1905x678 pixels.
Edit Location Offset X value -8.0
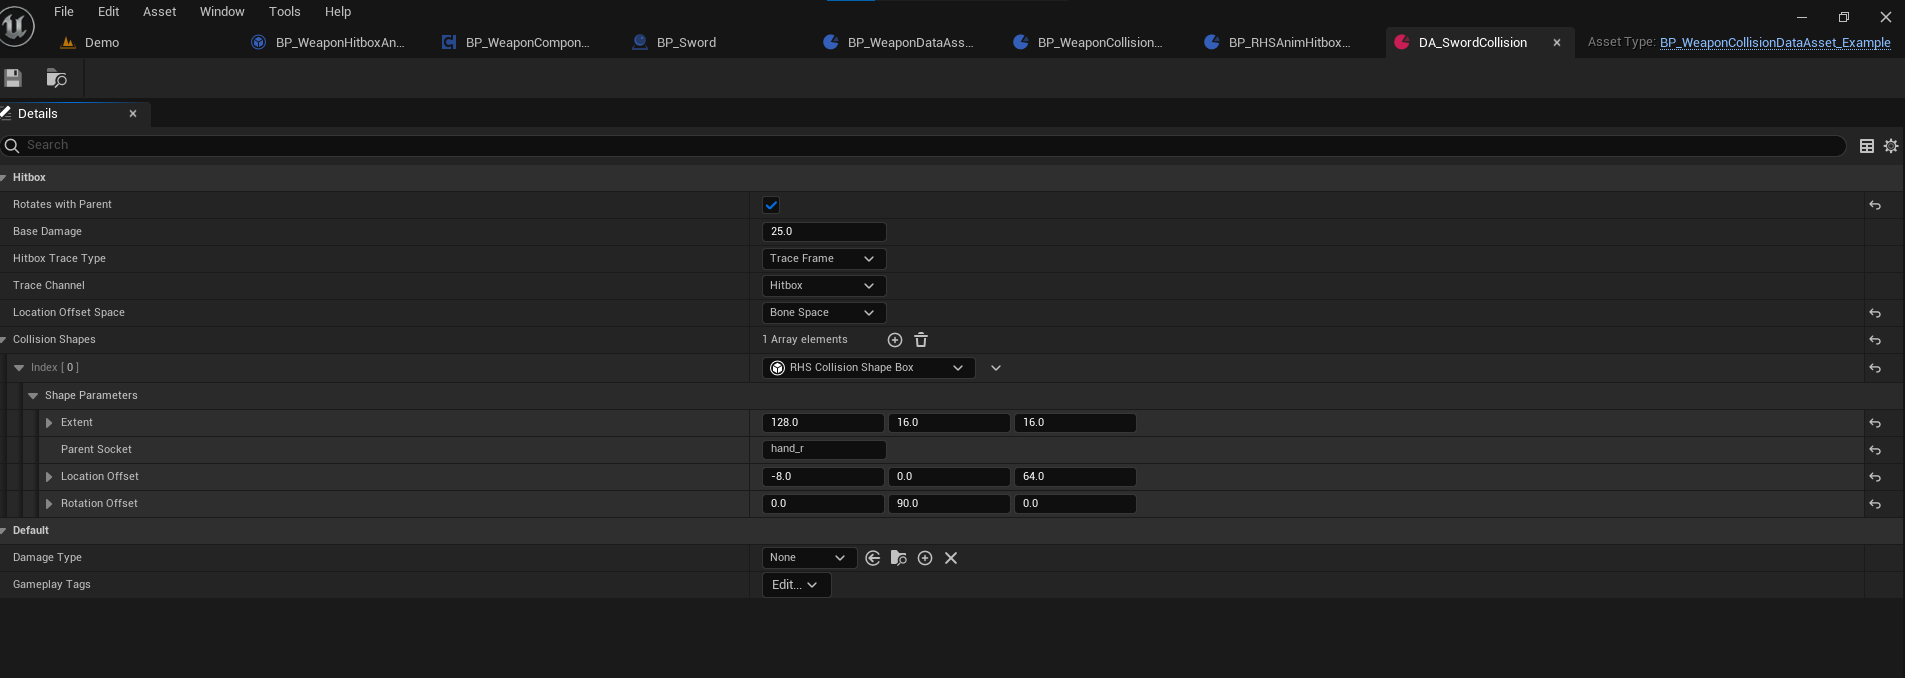point(823,477)
